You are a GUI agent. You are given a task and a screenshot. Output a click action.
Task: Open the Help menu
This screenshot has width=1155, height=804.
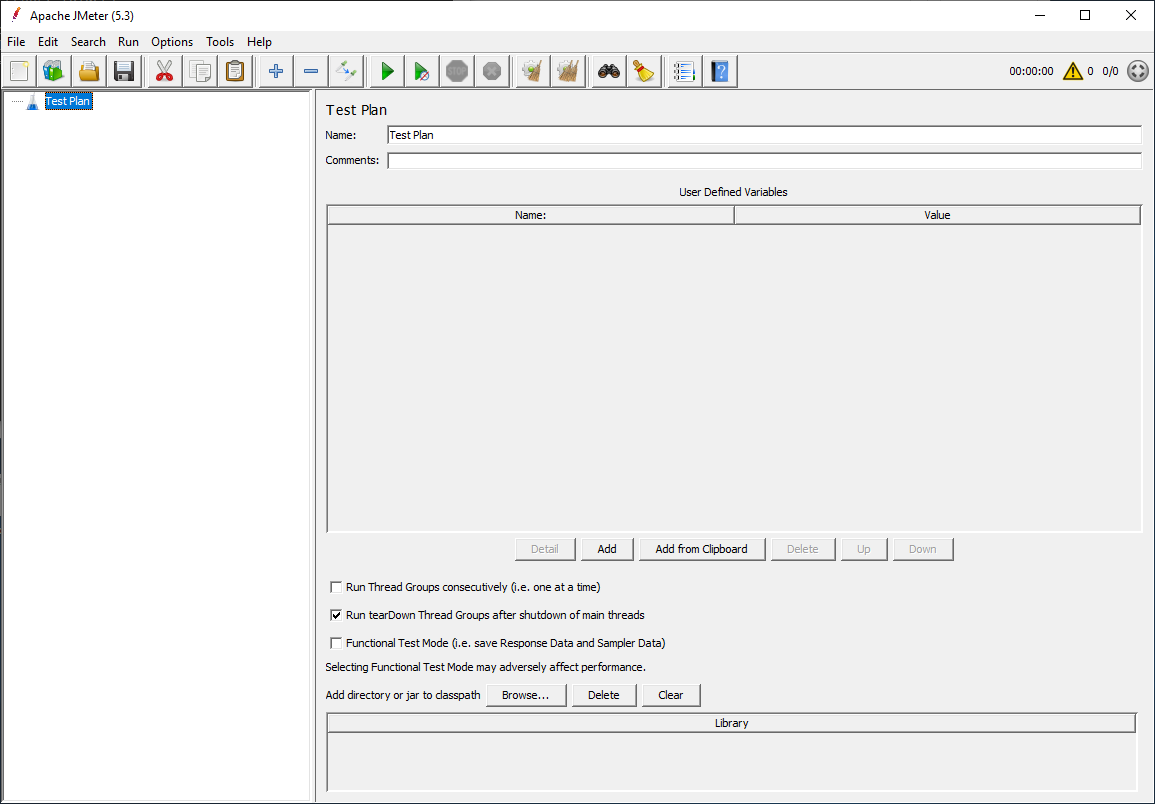tap(259, 42)
